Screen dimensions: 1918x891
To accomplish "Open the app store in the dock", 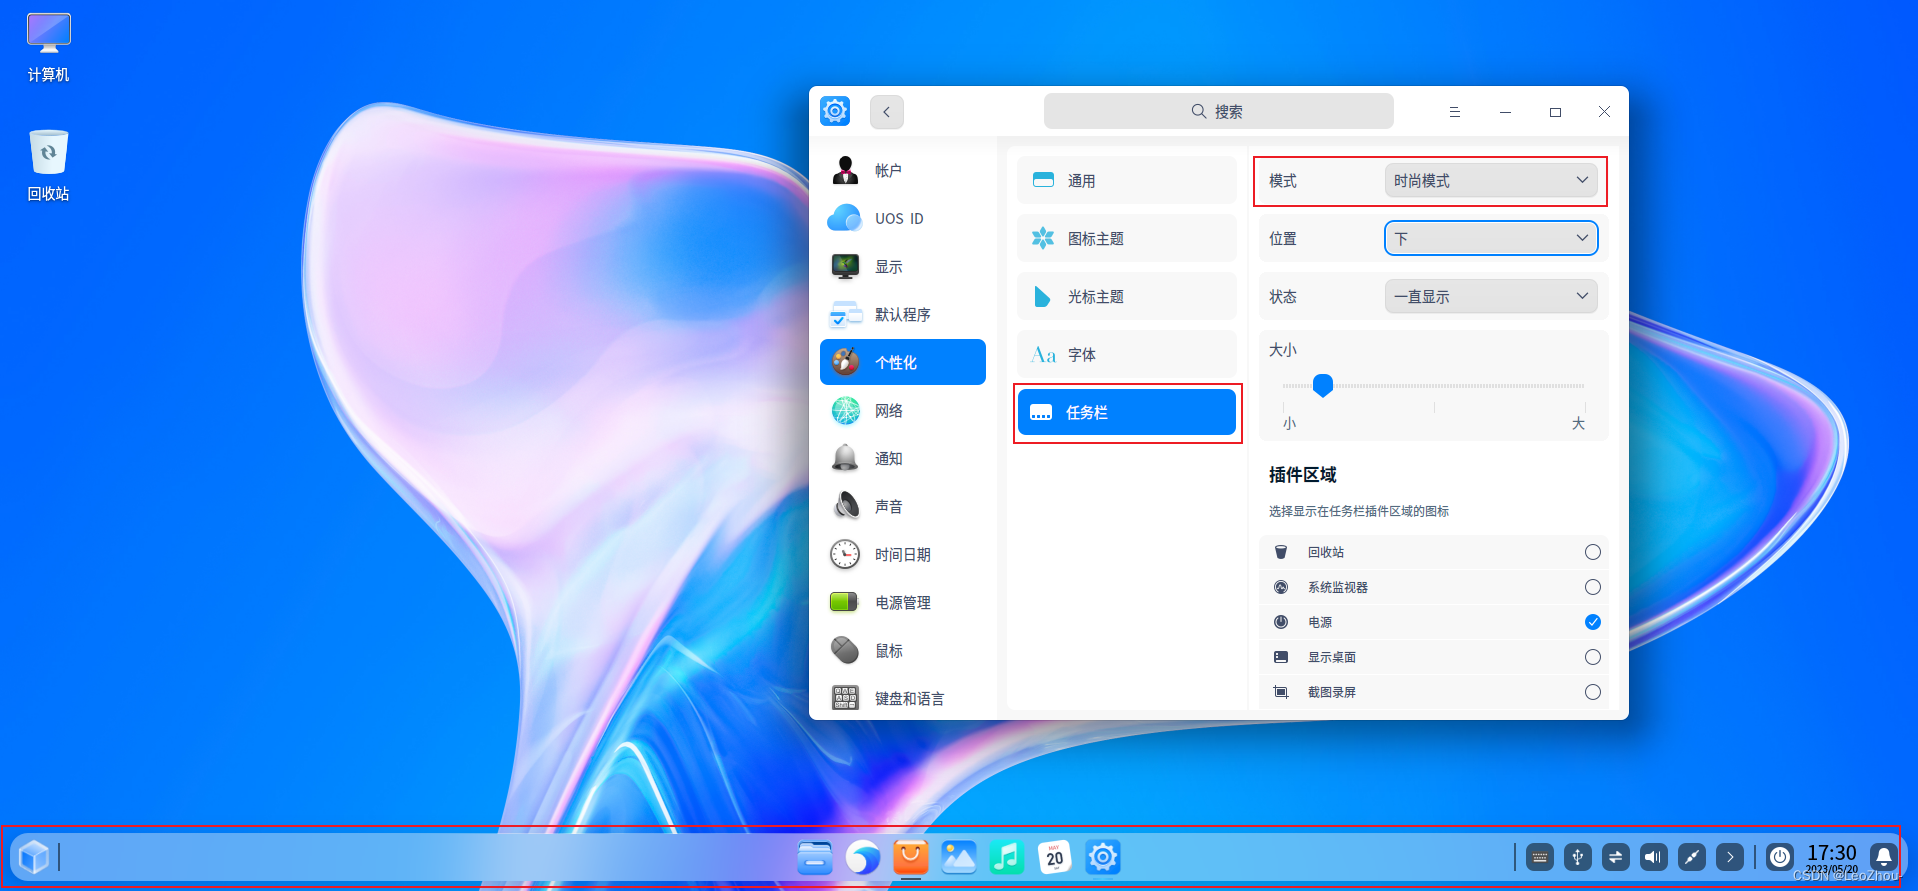I will click(911, 857).
